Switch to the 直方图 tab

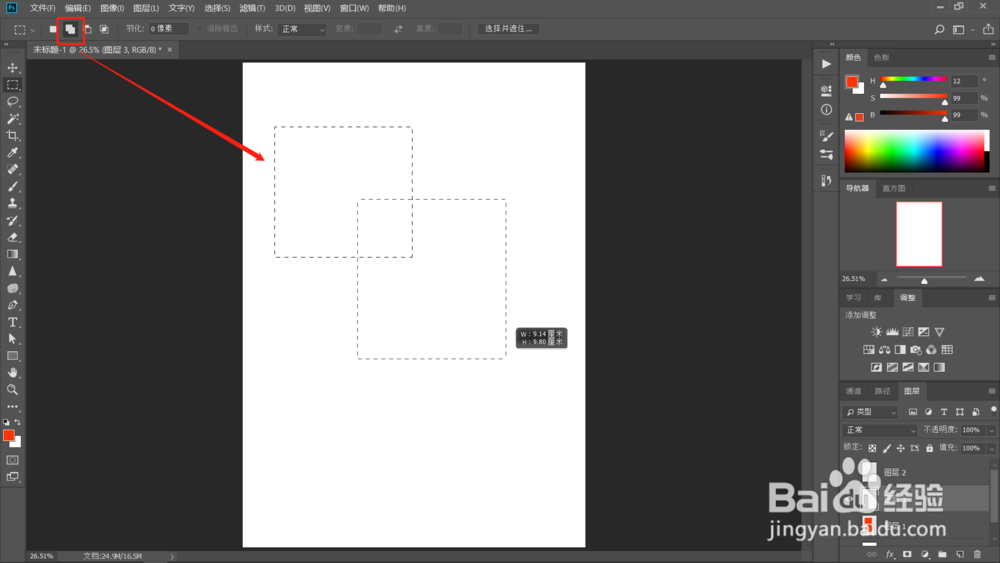pos(893,188)
